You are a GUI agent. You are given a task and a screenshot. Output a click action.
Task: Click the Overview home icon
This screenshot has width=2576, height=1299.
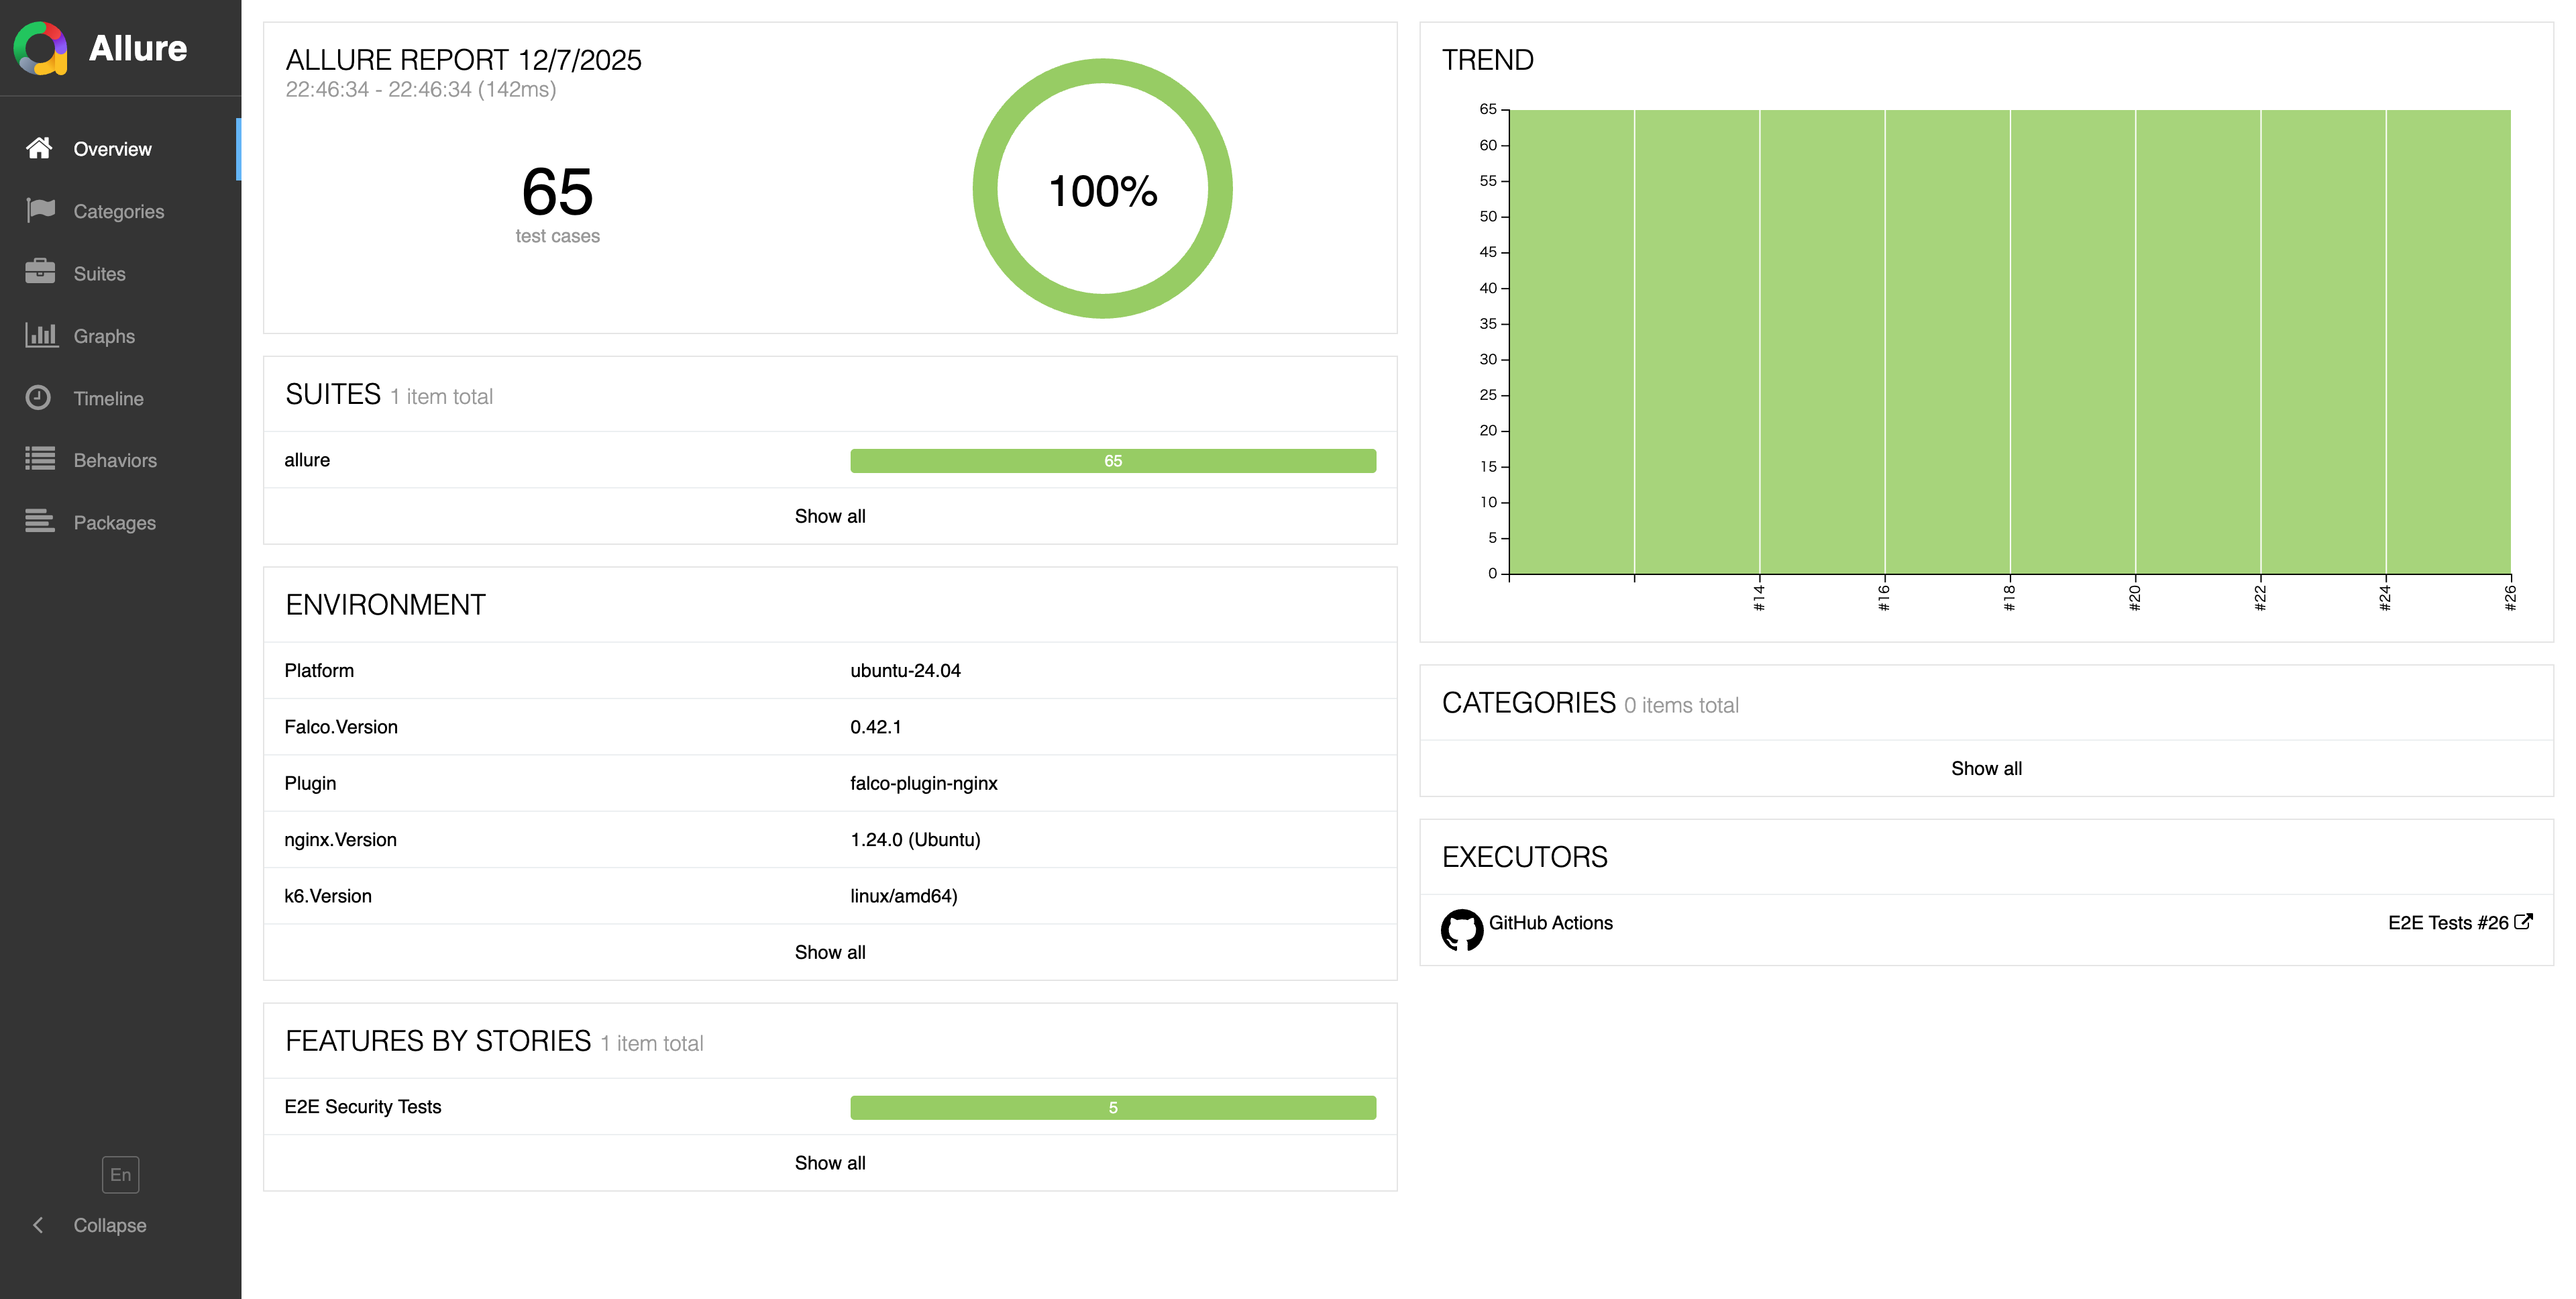pos(39,148)
